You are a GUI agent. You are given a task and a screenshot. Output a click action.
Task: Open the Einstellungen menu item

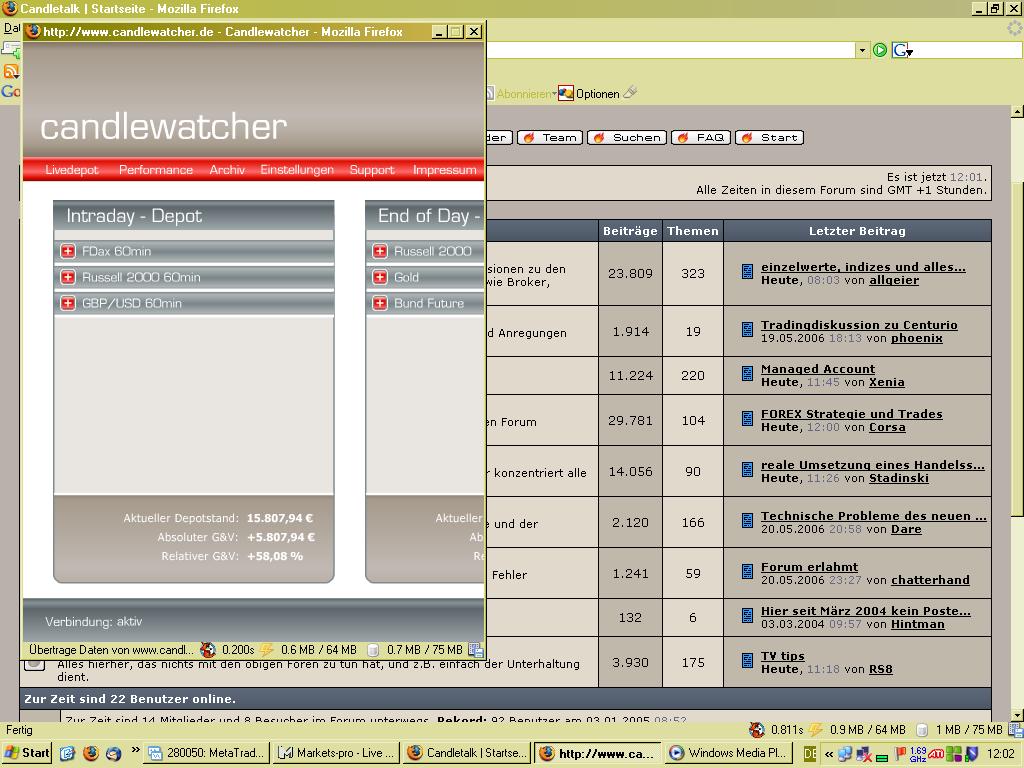coord(297,170)
